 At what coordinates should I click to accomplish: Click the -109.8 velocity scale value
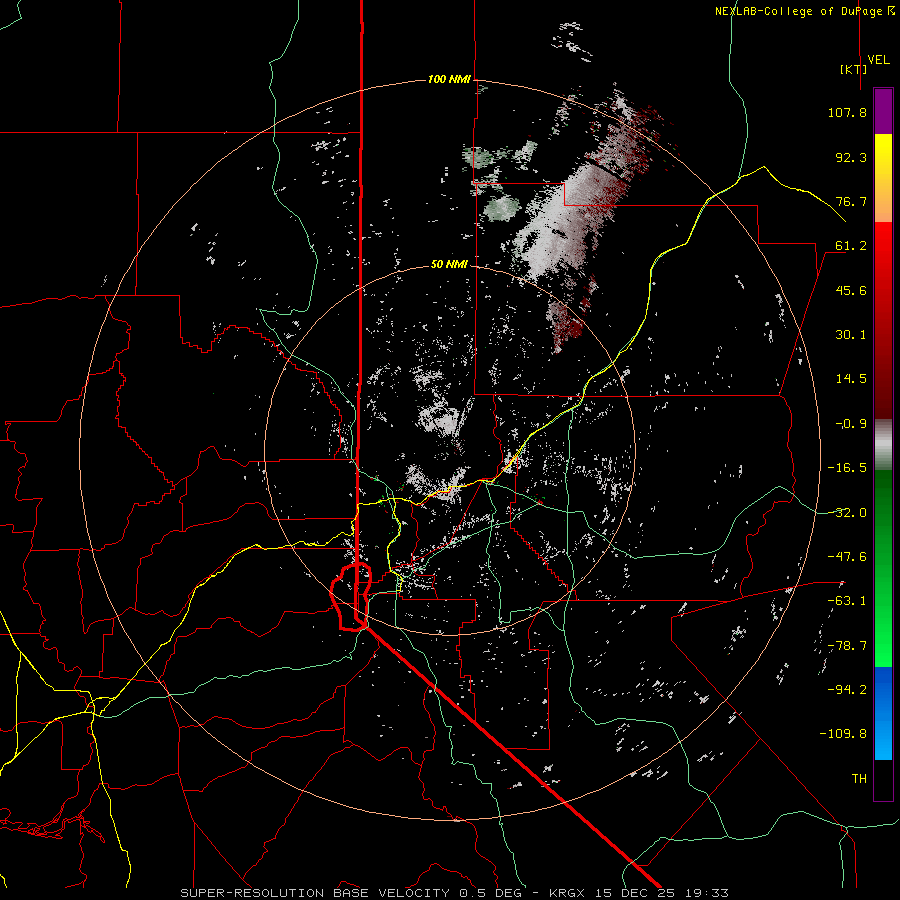point(843,734)
